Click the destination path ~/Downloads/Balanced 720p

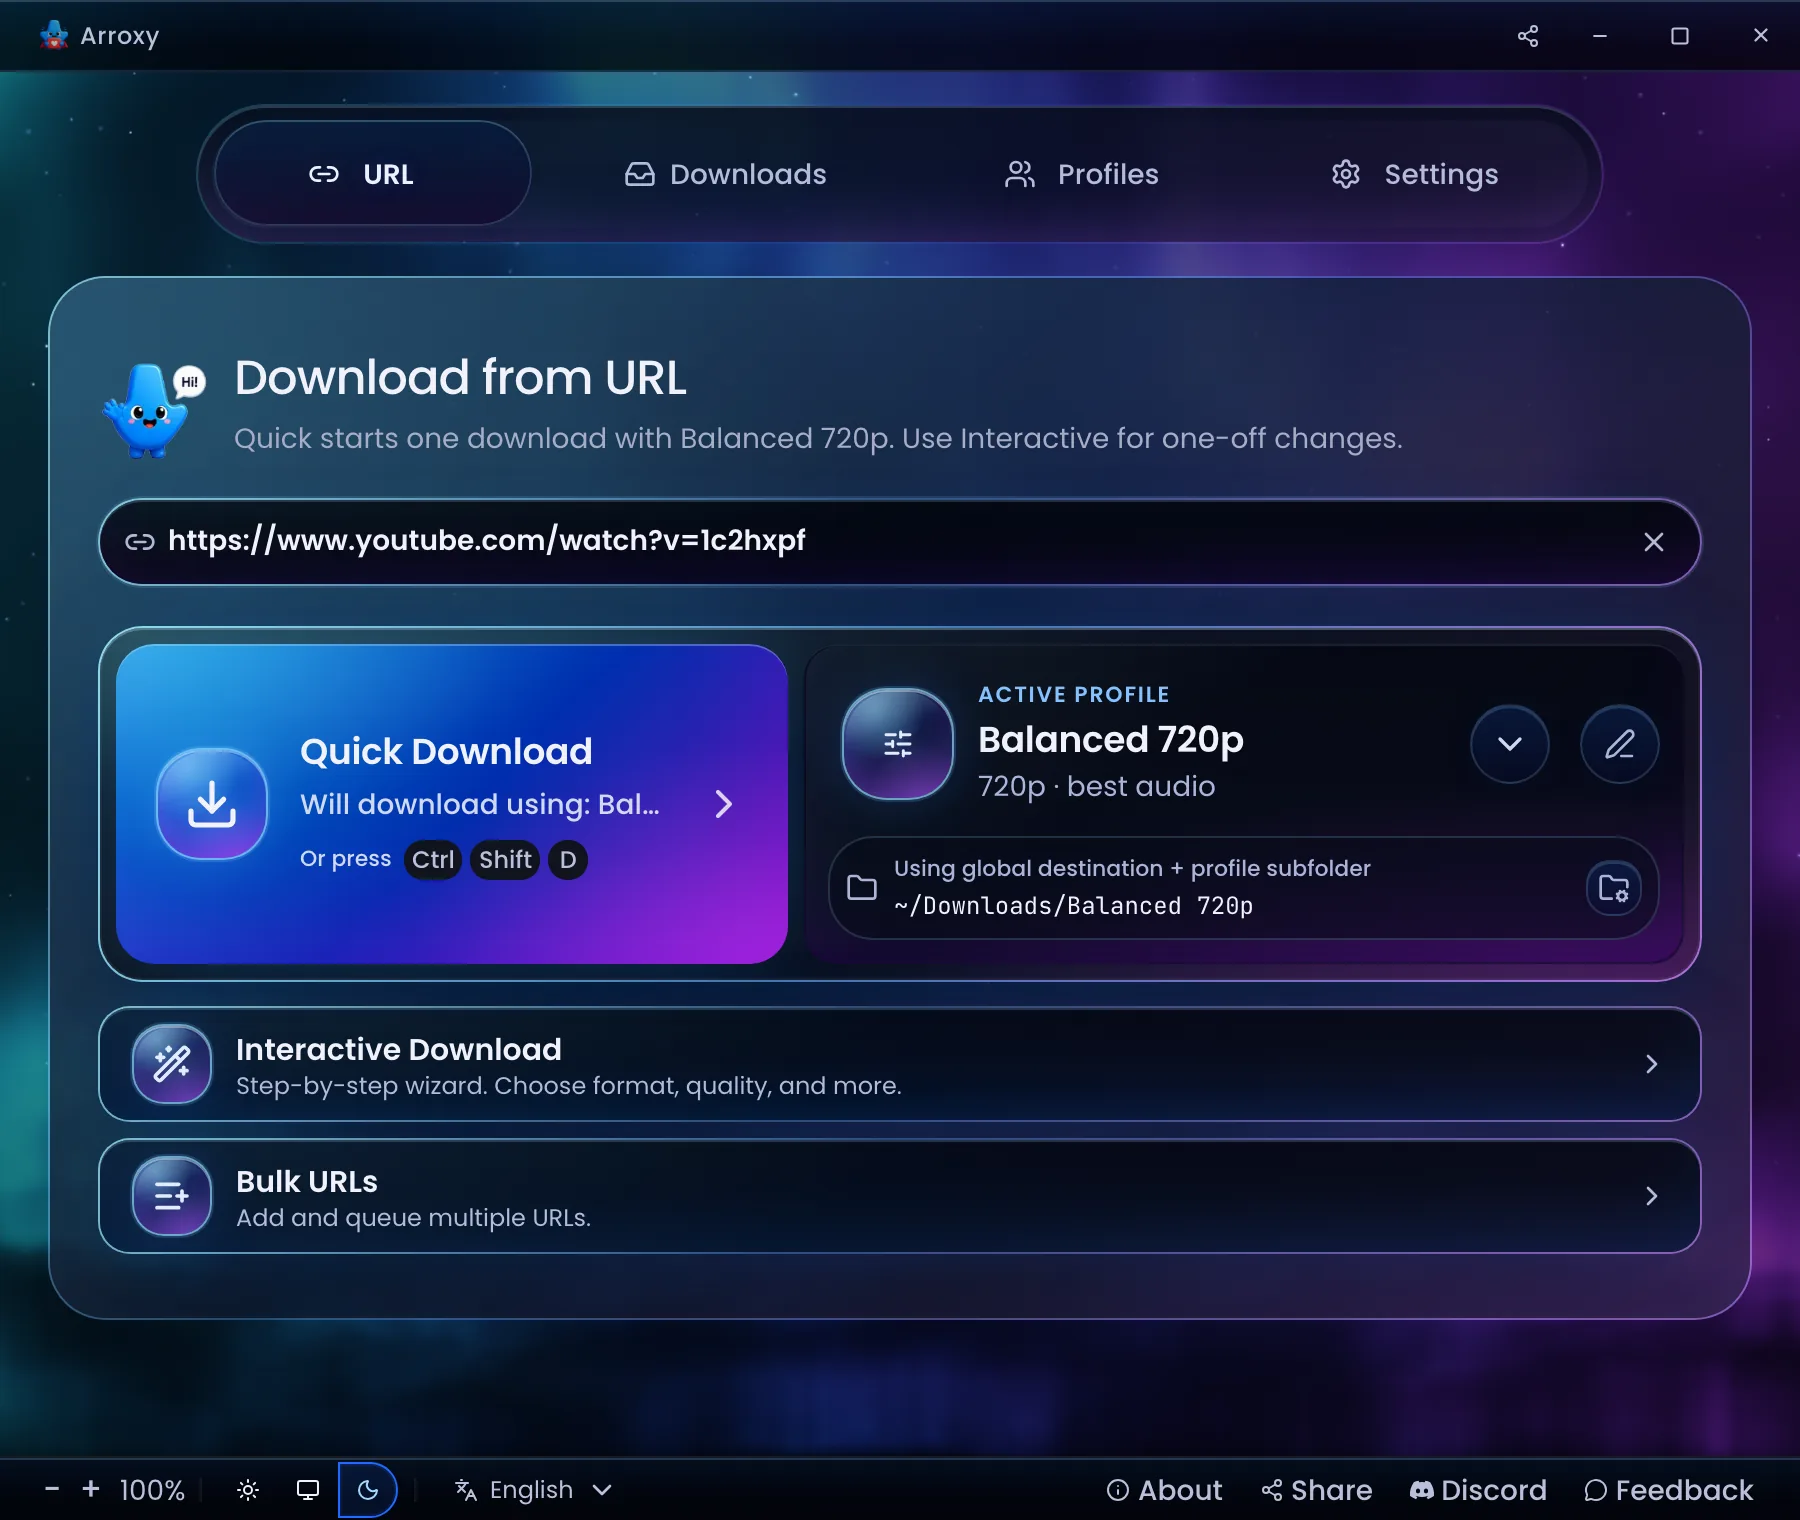pos(1073,906)
